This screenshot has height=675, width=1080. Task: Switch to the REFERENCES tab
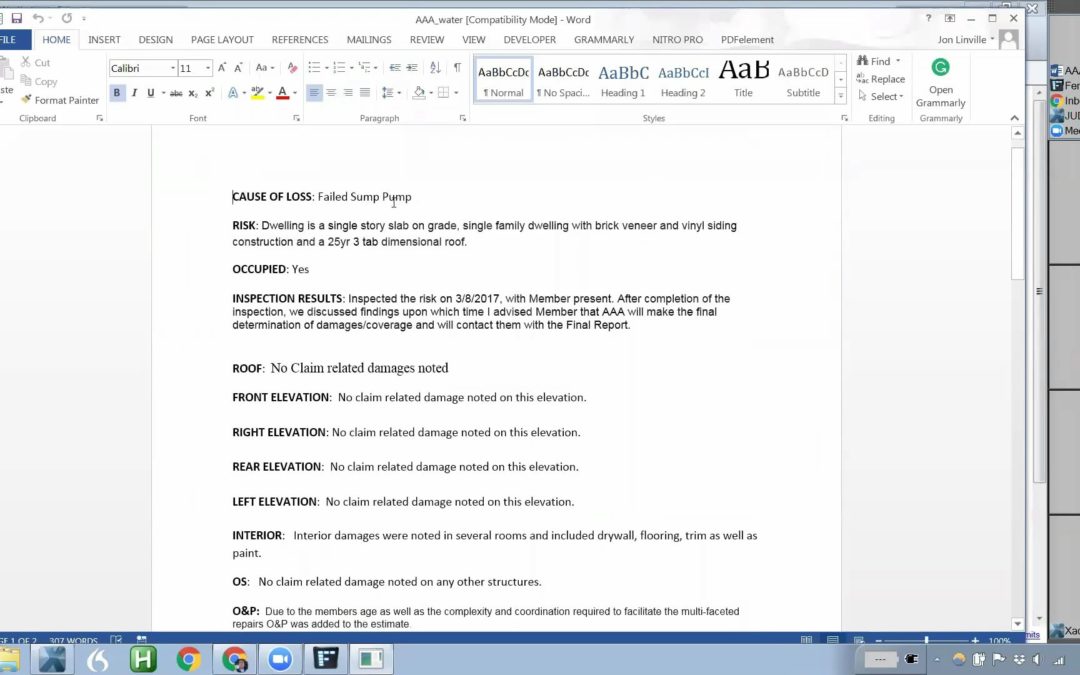click(x=300, y=39)
